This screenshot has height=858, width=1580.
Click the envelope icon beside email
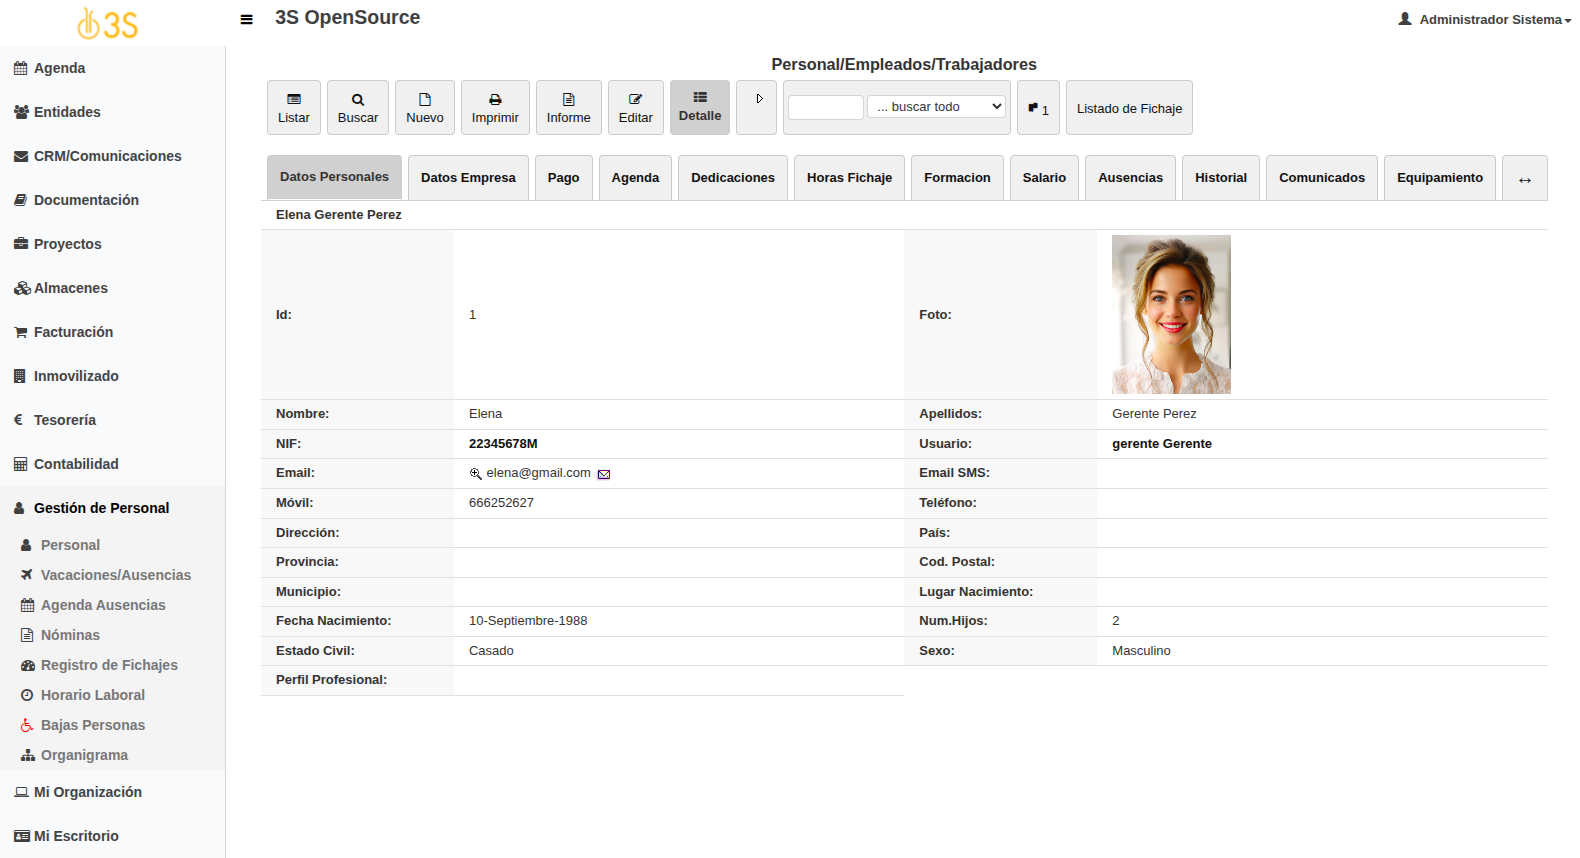point(604,474)
